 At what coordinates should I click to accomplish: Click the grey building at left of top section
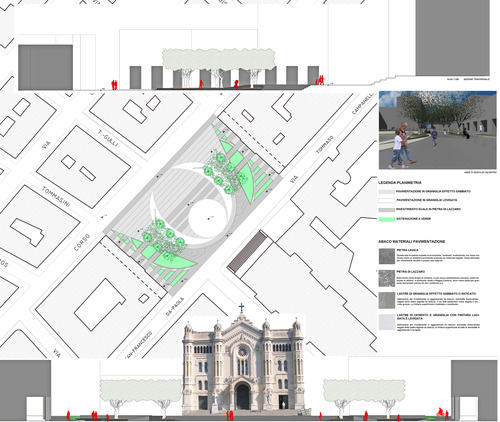[x=45, y=67]
